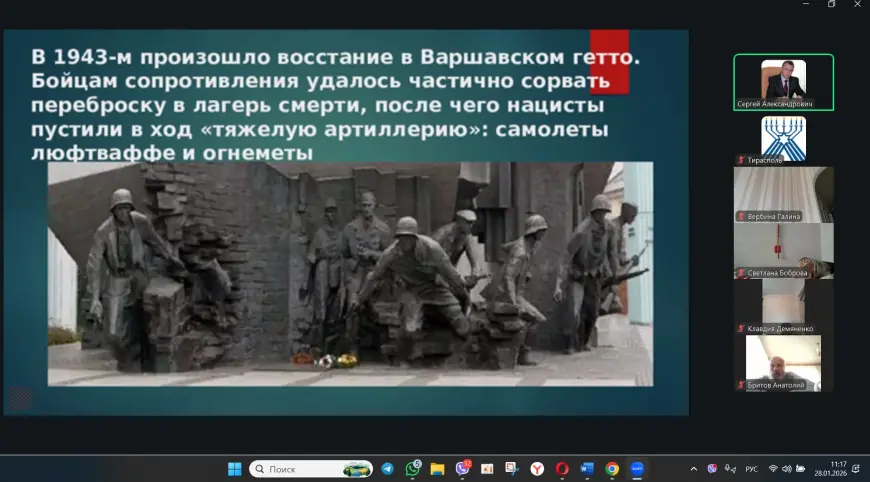Open Opera browser from the taskbar
Screen dimensions: 870x482
(x=562, y=469)
